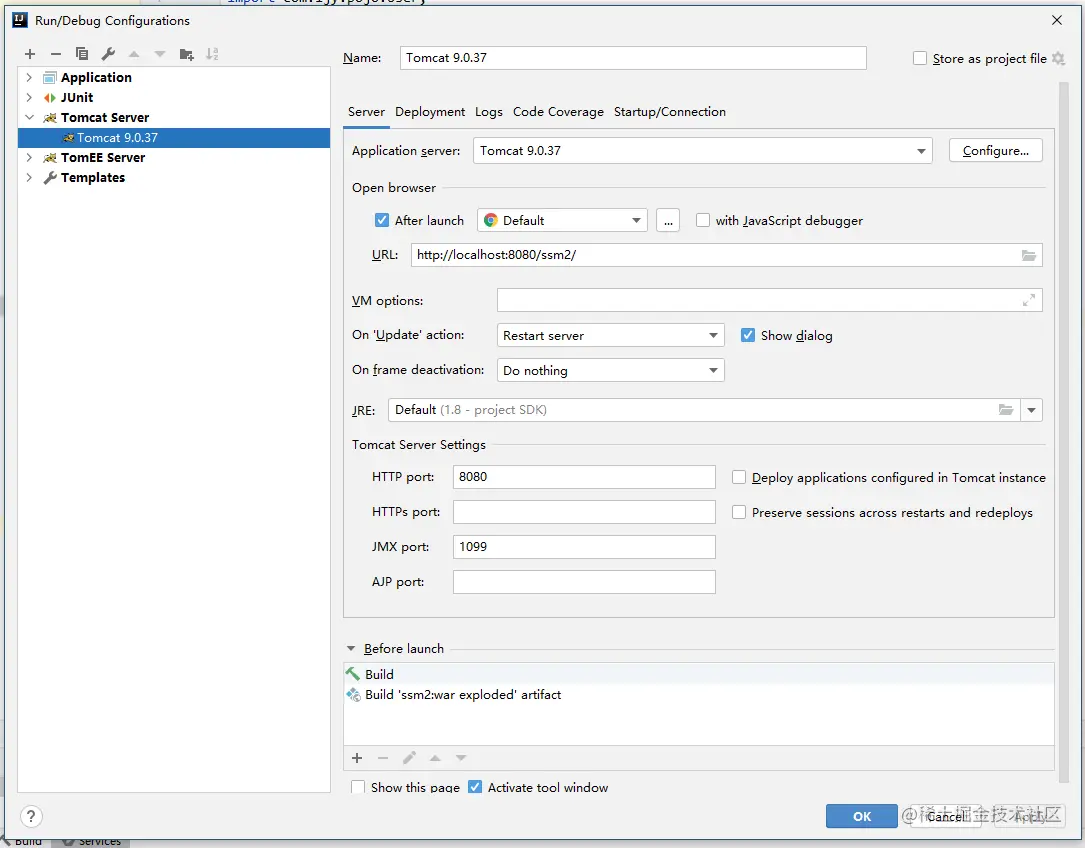Switch to Code Coverage tab

558,112
